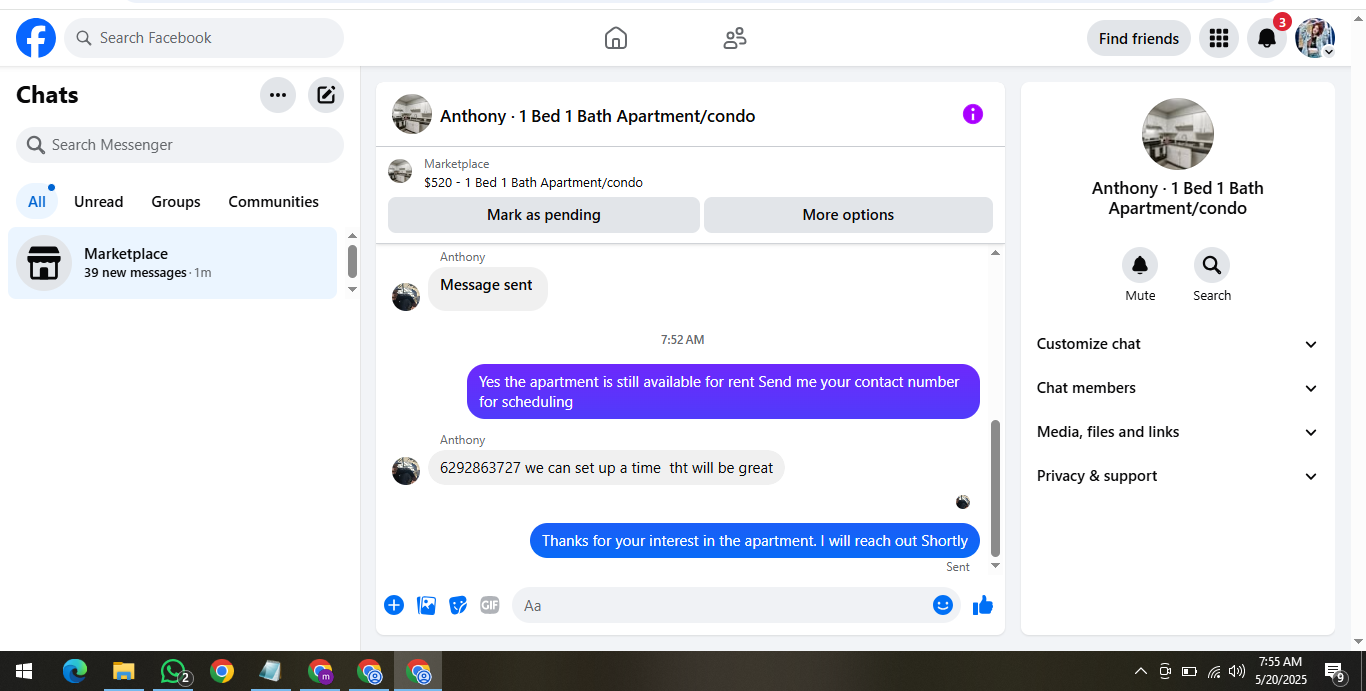Expand the Customize chat section
The height and width of the screenshot is (691, 1366).
pos(1178,344)
